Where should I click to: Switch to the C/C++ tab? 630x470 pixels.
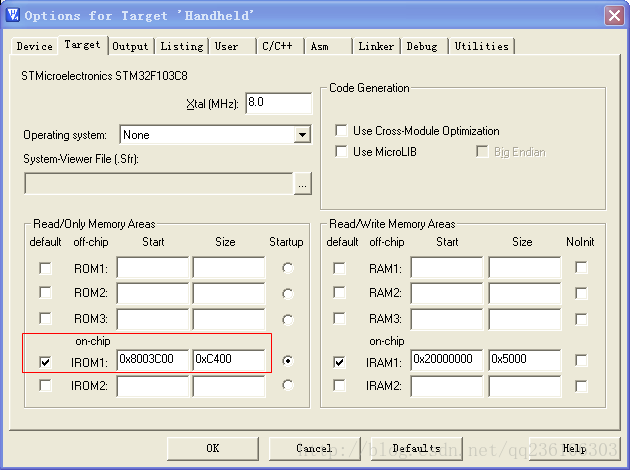point(279,46)
